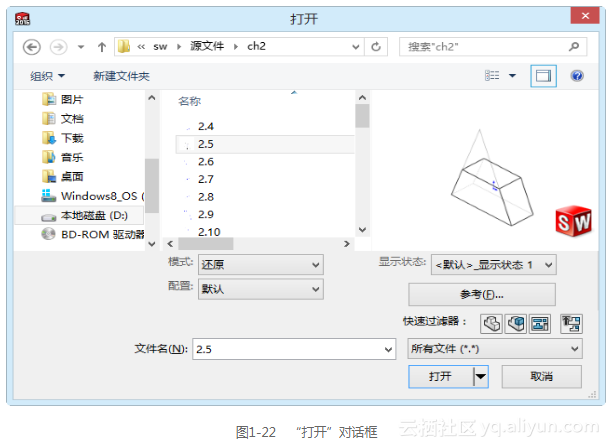Refresh the ch2 folder listing
The image size is (610, 448).
click(x=376, y=47)
